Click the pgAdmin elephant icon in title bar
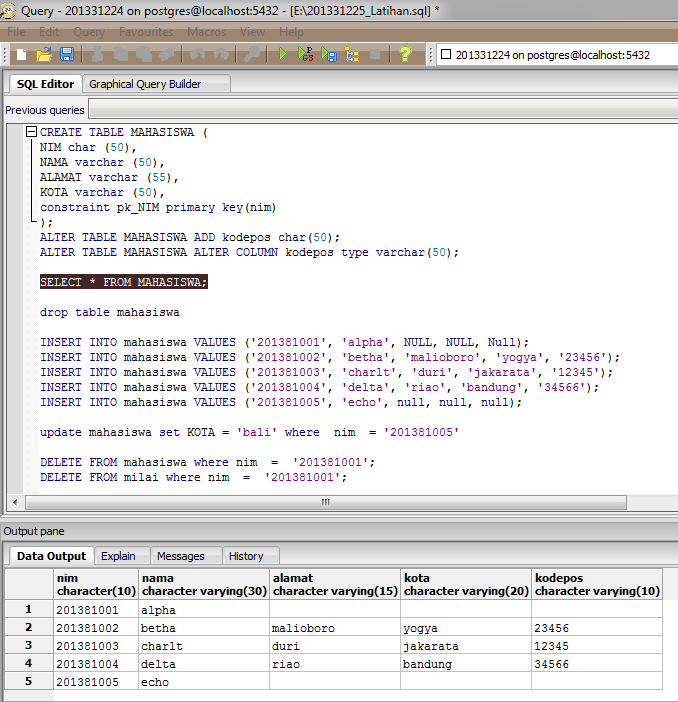The width and height of the screenshot is (678, 702). tap(8, 11)
